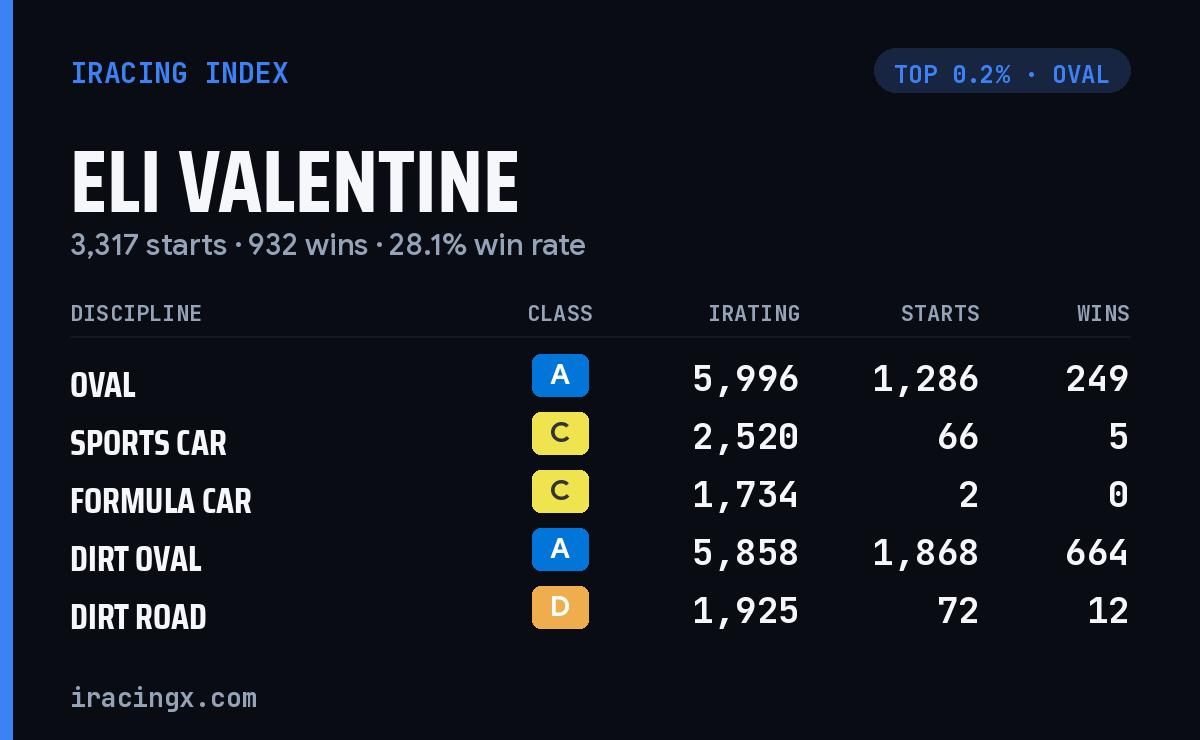This screenshot has height=740, width=1200.
Task: Select the DIRT ROAD discipline row
Action: pos(600,611)
